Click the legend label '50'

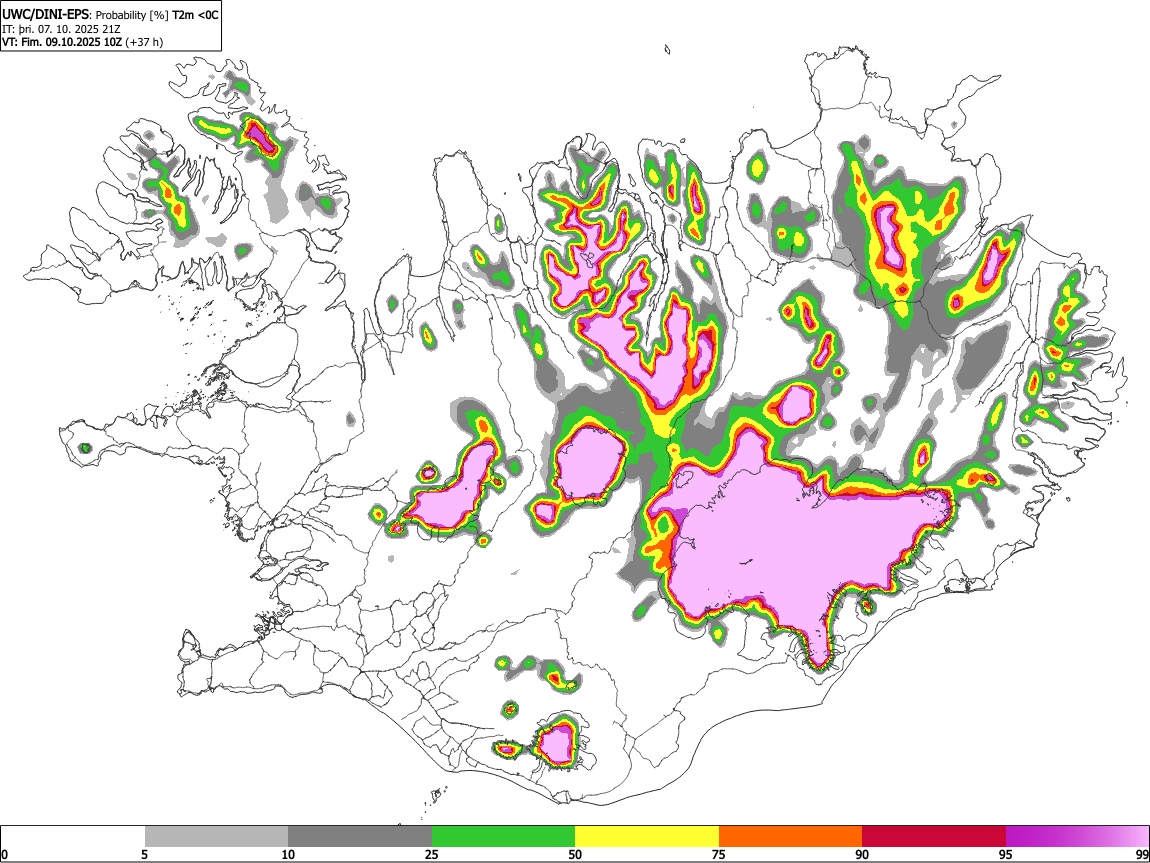tap(575, 855)
